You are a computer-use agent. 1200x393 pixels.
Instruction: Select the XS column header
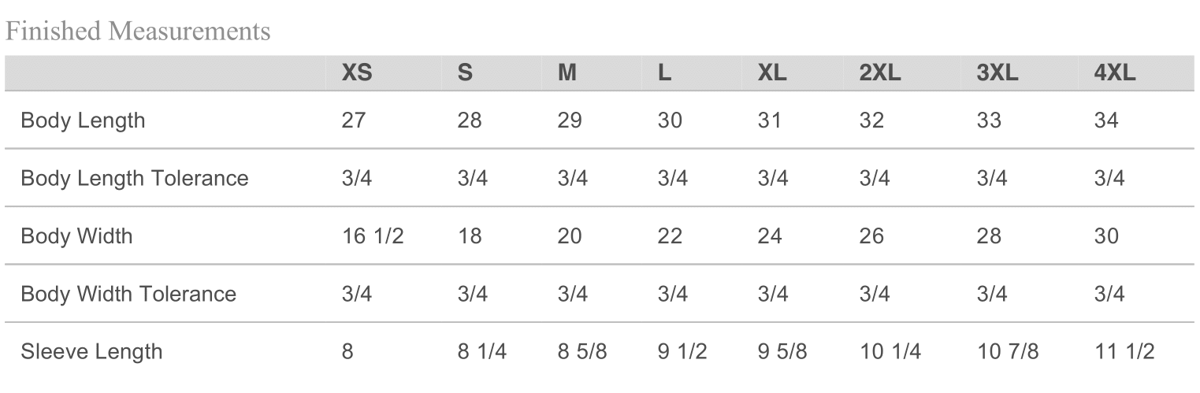(x=357, y=74)
